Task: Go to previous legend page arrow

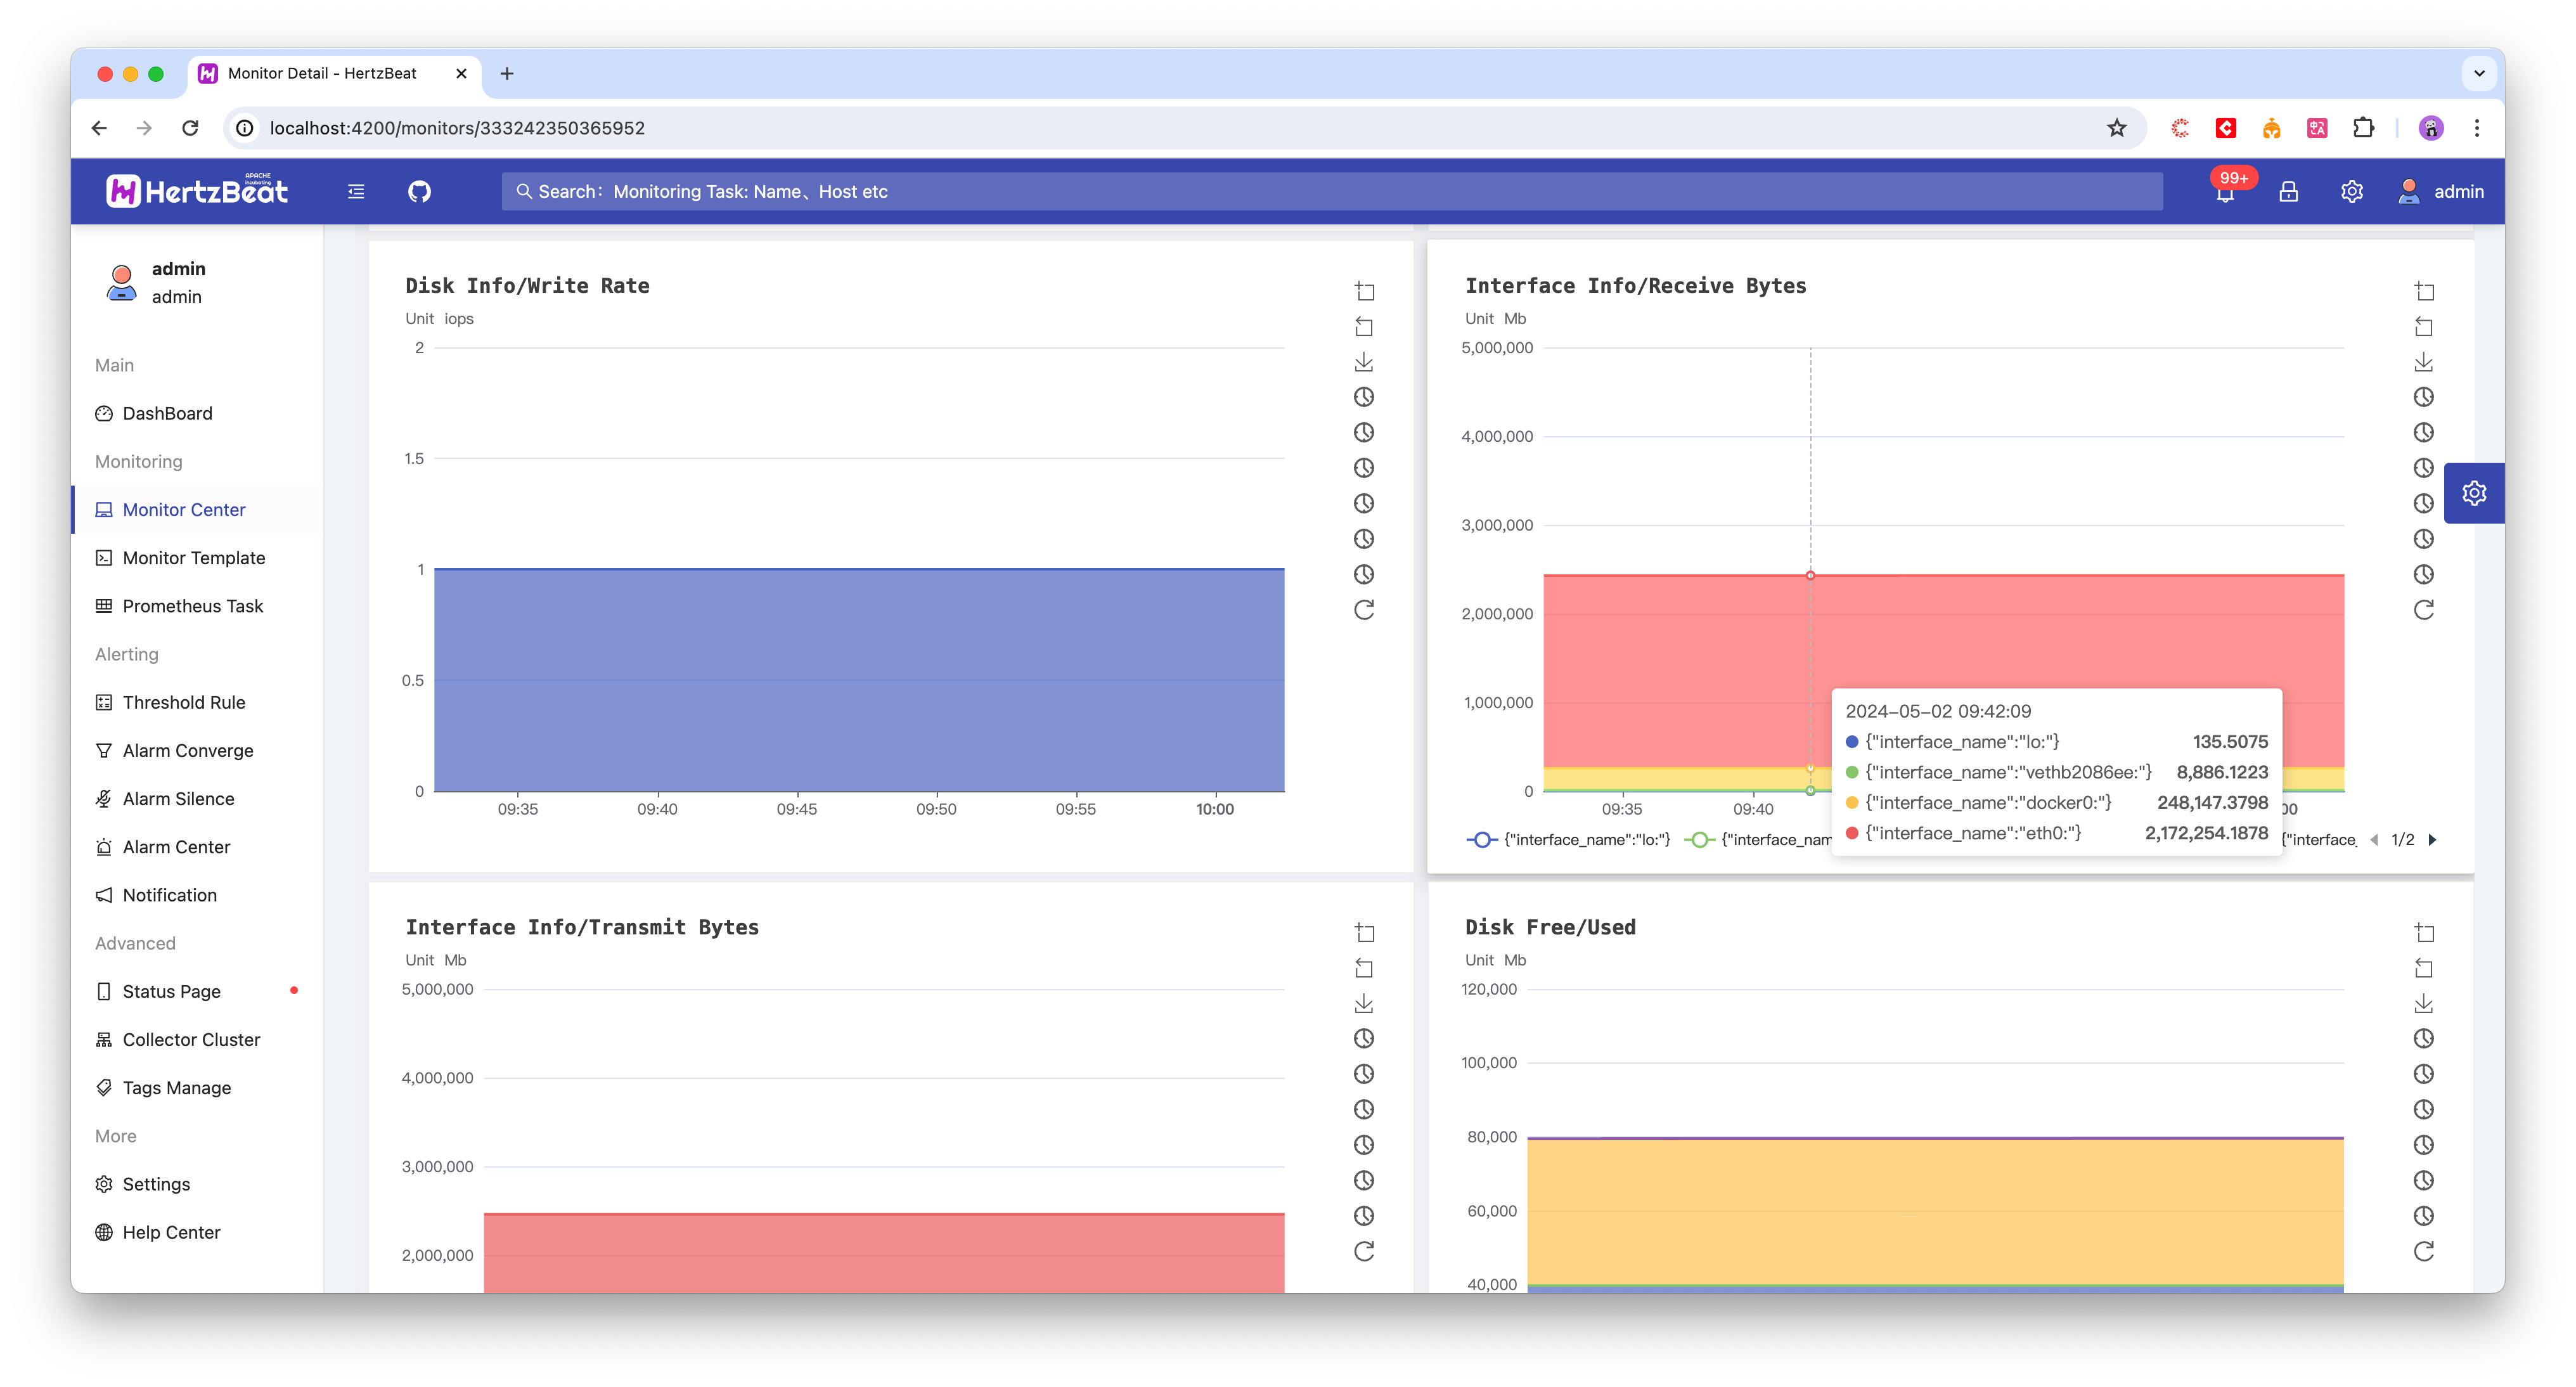Action: coord(2374,839)
